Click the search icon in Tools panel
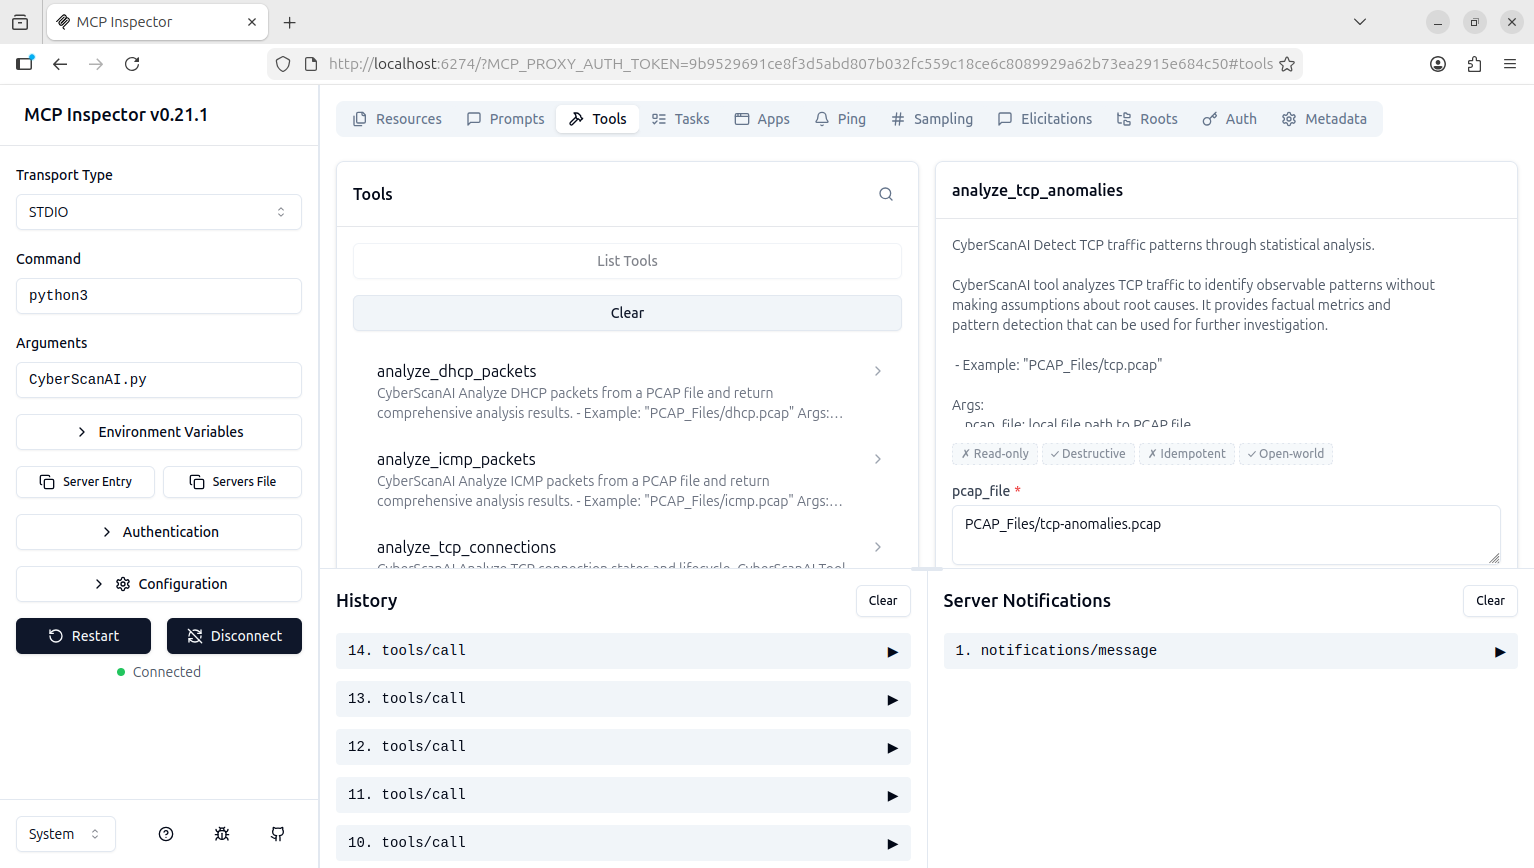1534x868 pixels. coord(885,194)
